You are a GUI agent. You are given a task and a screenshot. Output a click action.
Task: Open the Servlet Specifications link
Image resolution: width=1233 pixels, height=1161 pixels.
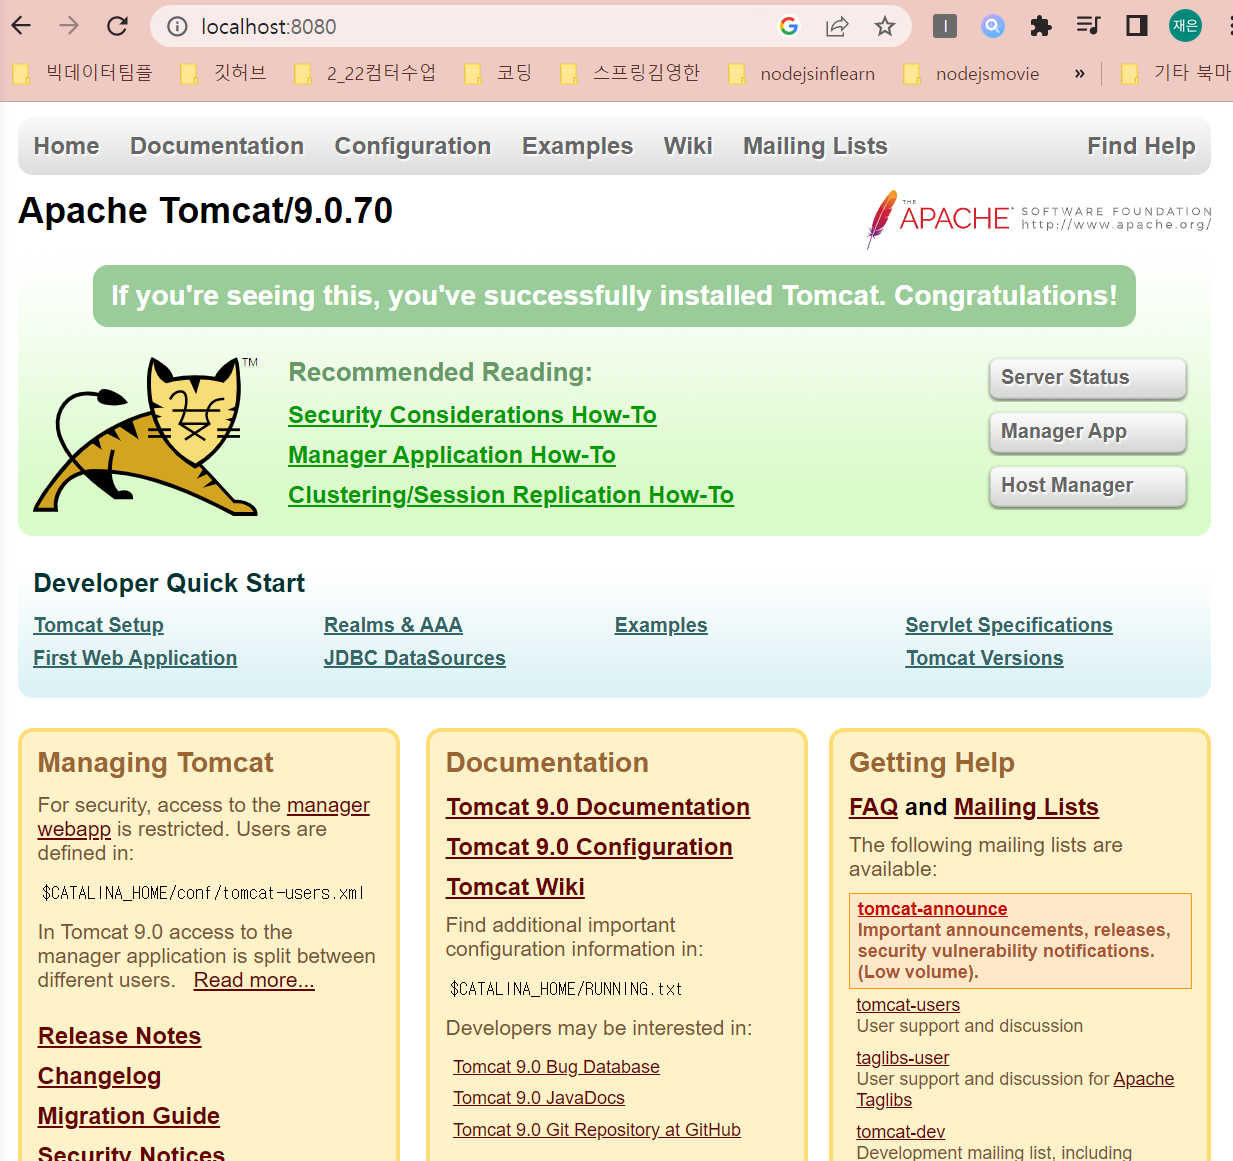[x=1009, y=625]
